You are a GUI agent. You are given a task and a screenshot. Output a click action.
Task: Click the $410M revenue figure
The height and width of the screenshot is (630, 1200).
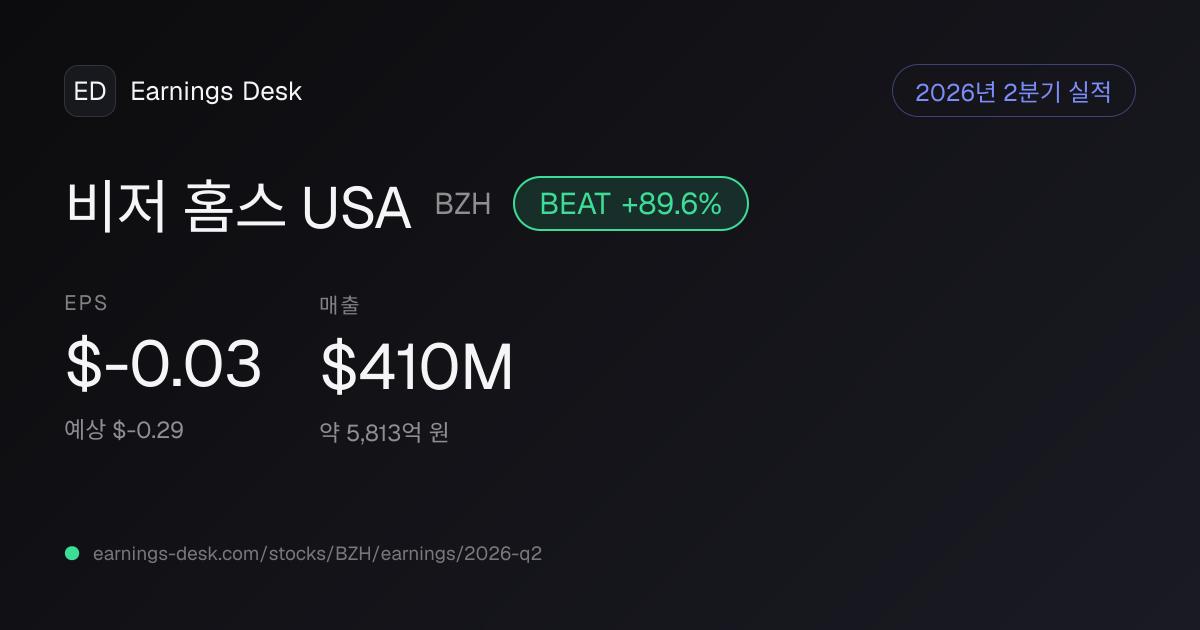click(417, 367)
